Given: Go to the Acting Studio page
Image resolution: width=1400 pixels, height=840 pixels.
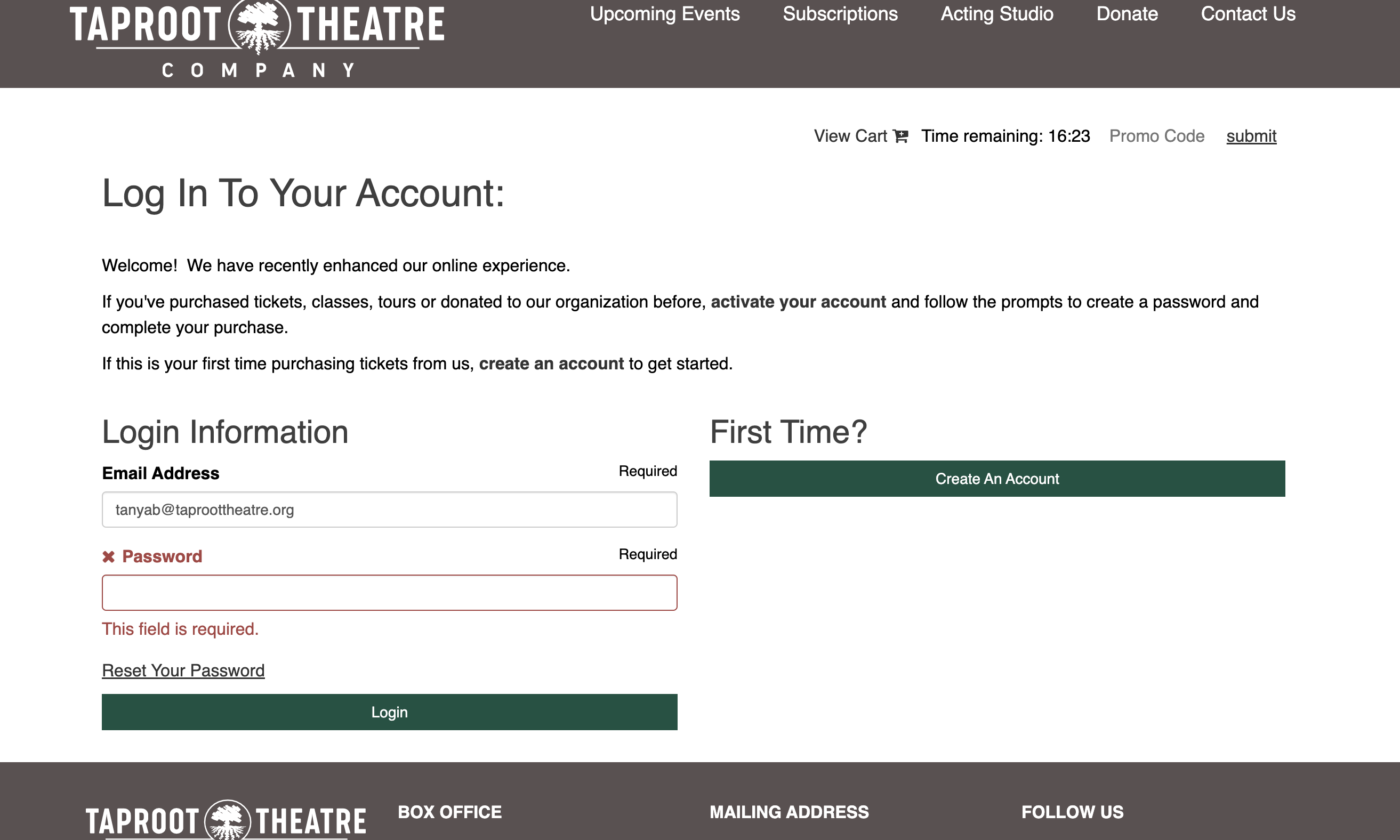Looking at the screenshot, I should [x=997, y=14].
